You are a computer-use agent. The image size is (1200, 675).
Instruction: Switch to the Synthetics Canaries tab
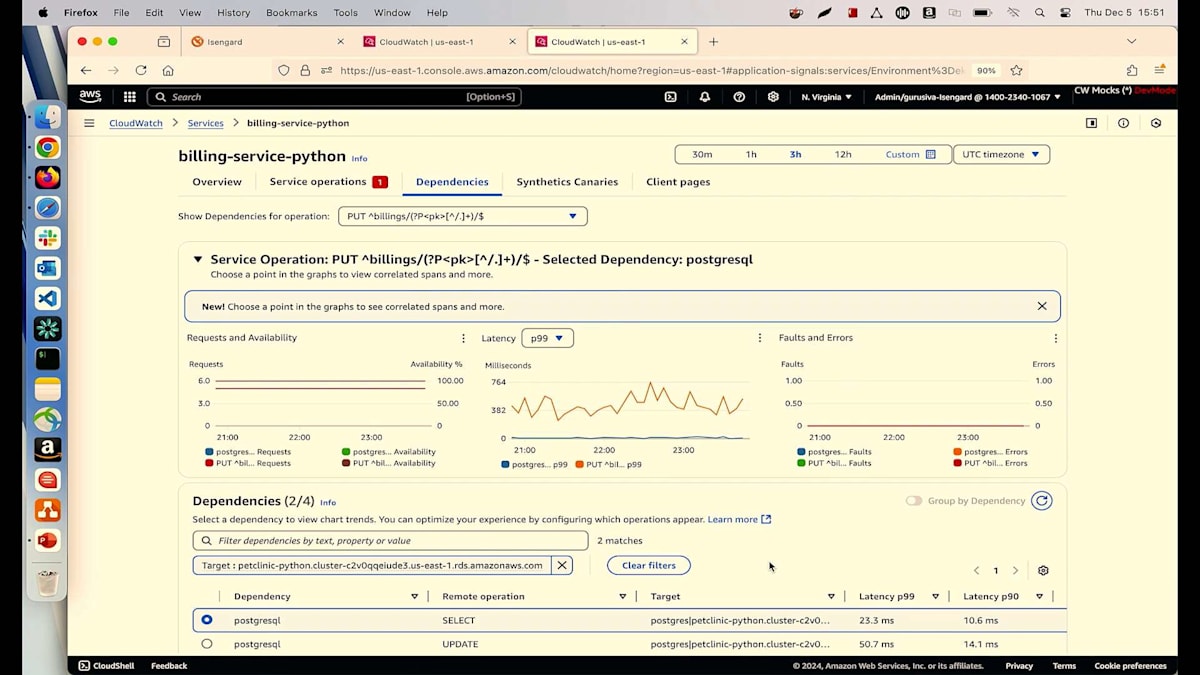coord(567,182)
